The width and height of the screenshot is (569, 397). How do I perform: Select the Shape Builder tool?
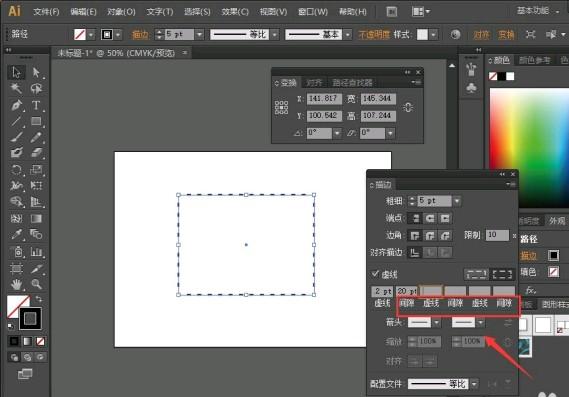click(x=16, y=201)
